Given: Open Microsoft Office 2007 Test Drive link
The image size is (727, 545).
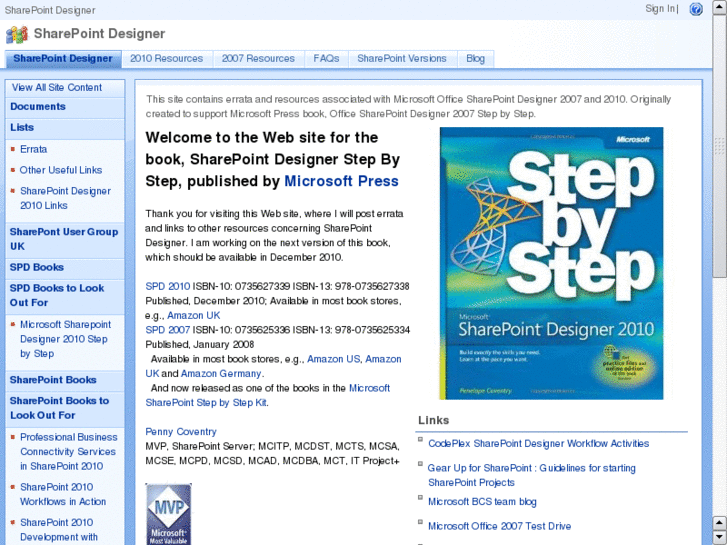Looking at the screenshot, I should coord(499,526).
